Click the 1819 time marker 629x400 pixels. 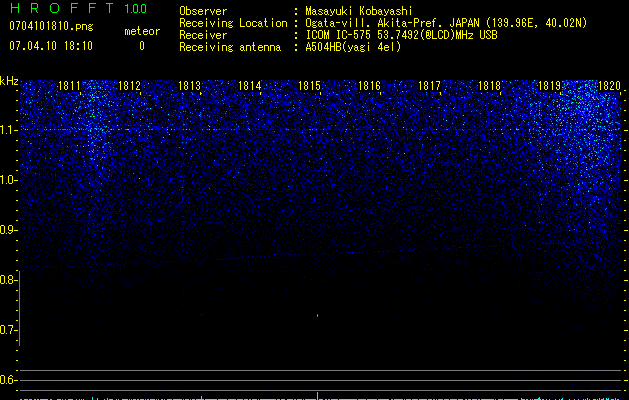tap(549, 86)
